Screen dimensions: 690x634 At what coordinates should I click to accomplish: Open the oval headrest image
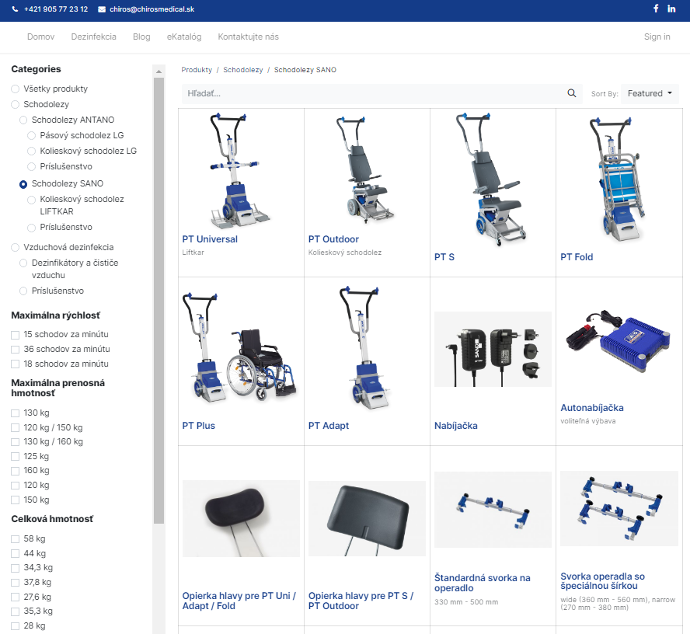click(x=241, y=518)
